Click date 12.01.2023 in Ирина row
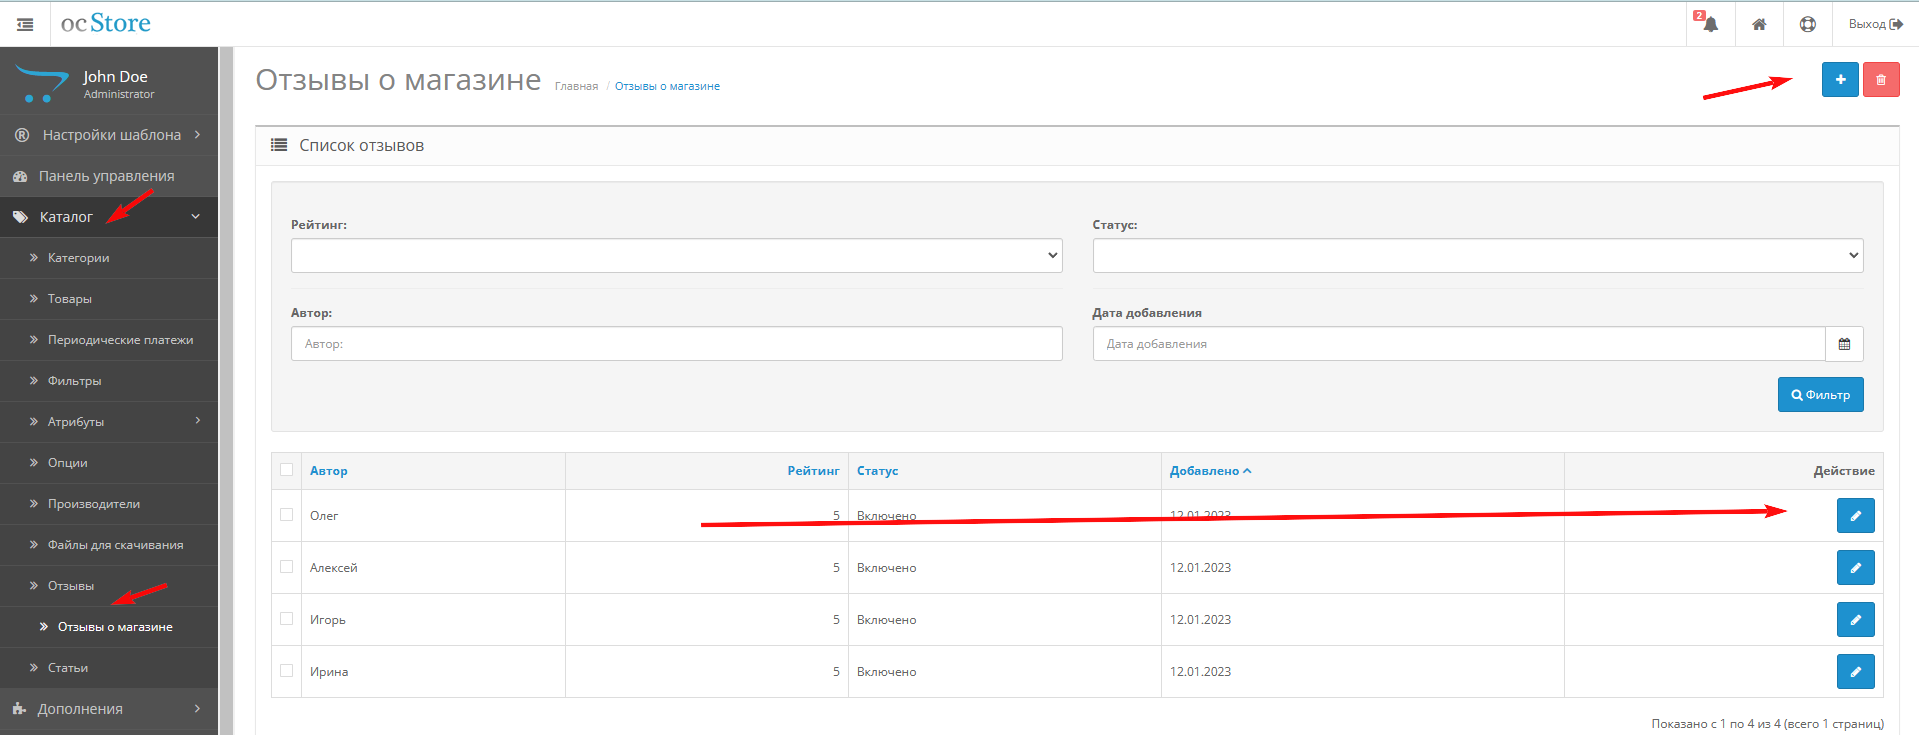Screen dimensions: 1919x735 tap(1200, 672)
